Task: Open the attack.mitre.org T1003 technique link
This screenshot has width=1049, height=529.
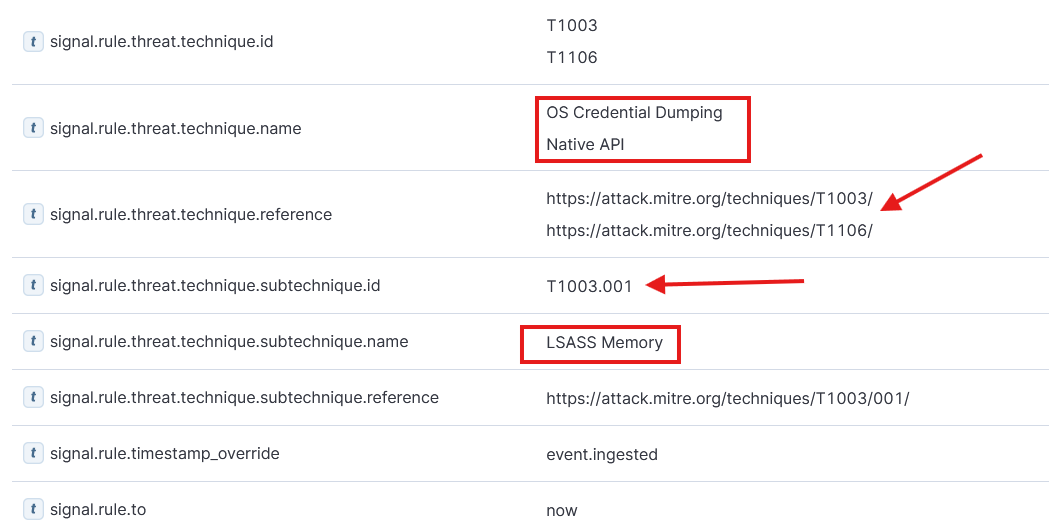Action: click(709, 199)
